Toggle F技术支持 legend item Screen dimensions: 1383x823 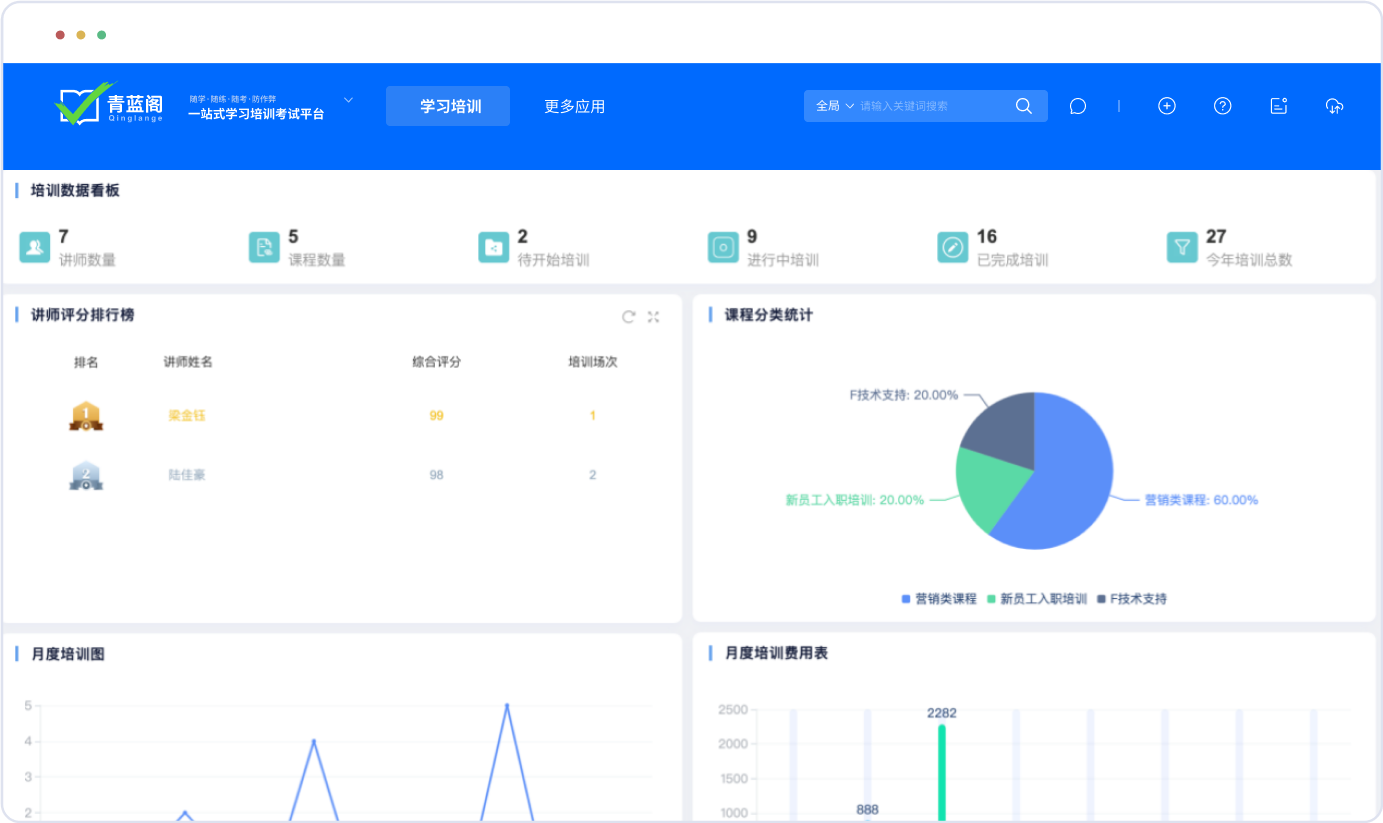[1132, 599]
